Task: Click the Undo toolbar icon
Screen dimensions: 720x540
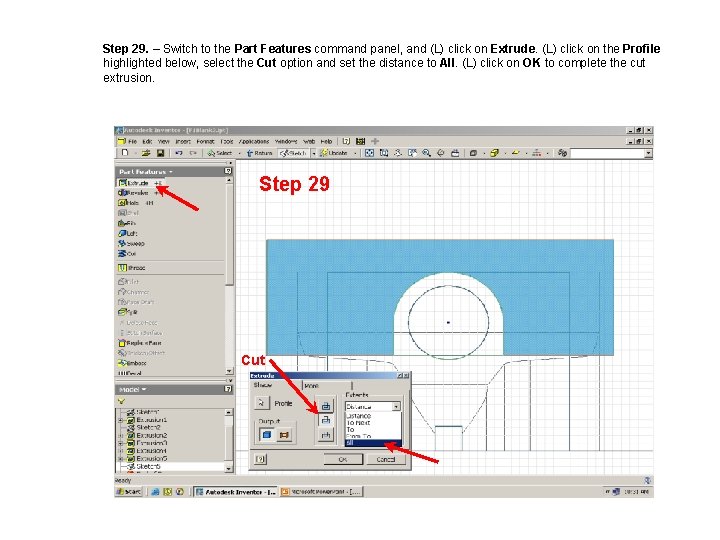Action: pos(179,153)
